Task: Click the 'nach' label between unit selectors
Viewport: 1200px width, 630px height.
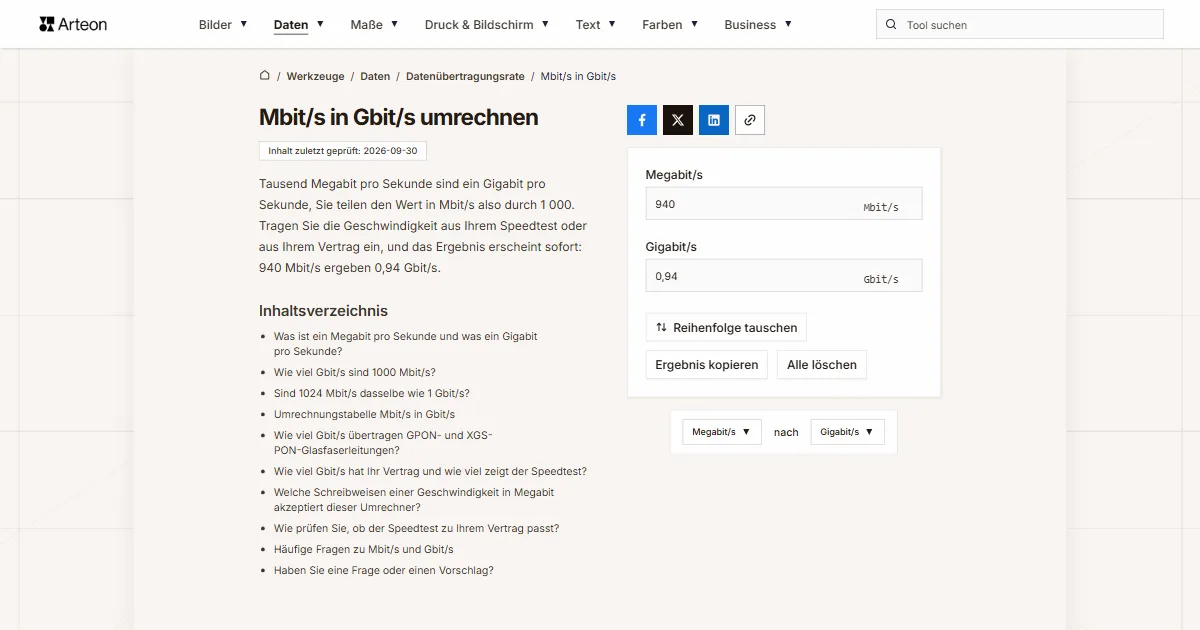Action: [786, 432]
